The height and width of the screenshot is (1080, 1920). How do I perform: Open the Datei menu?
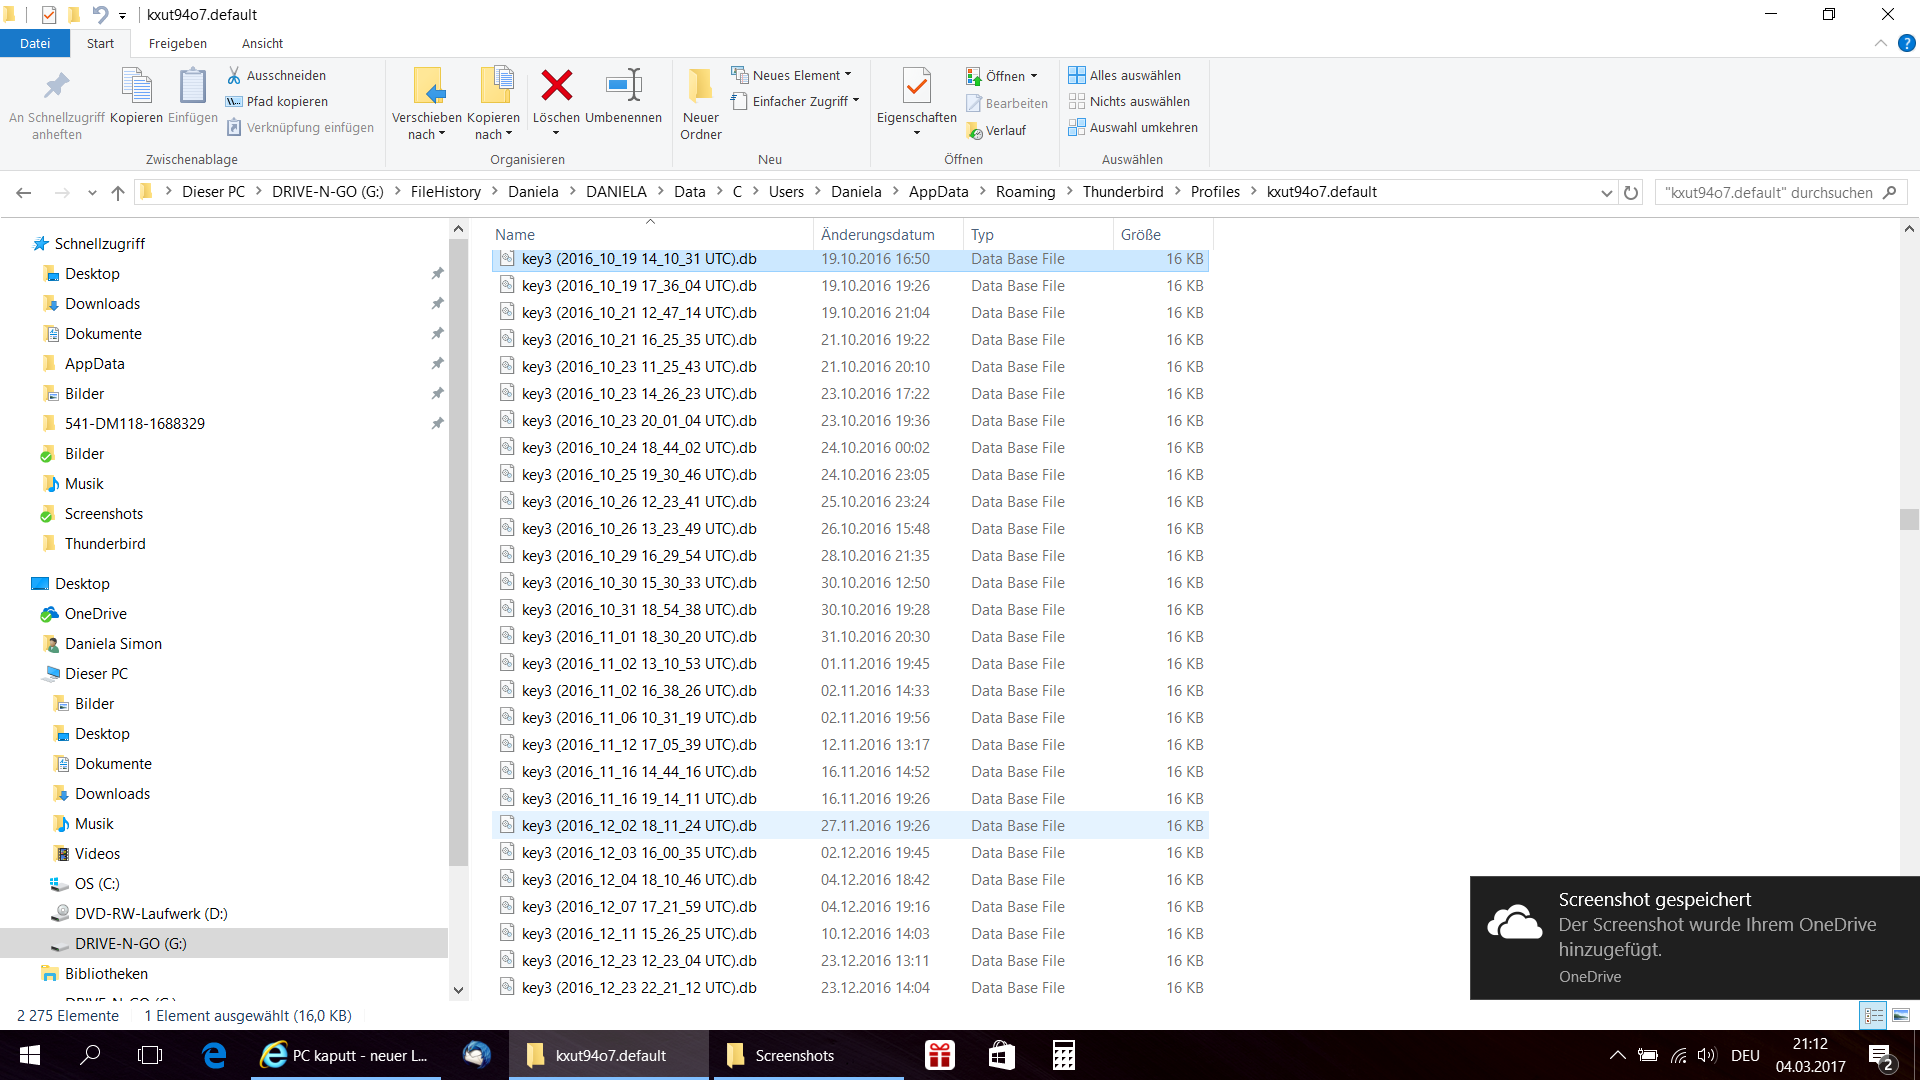tap(35, 43)
